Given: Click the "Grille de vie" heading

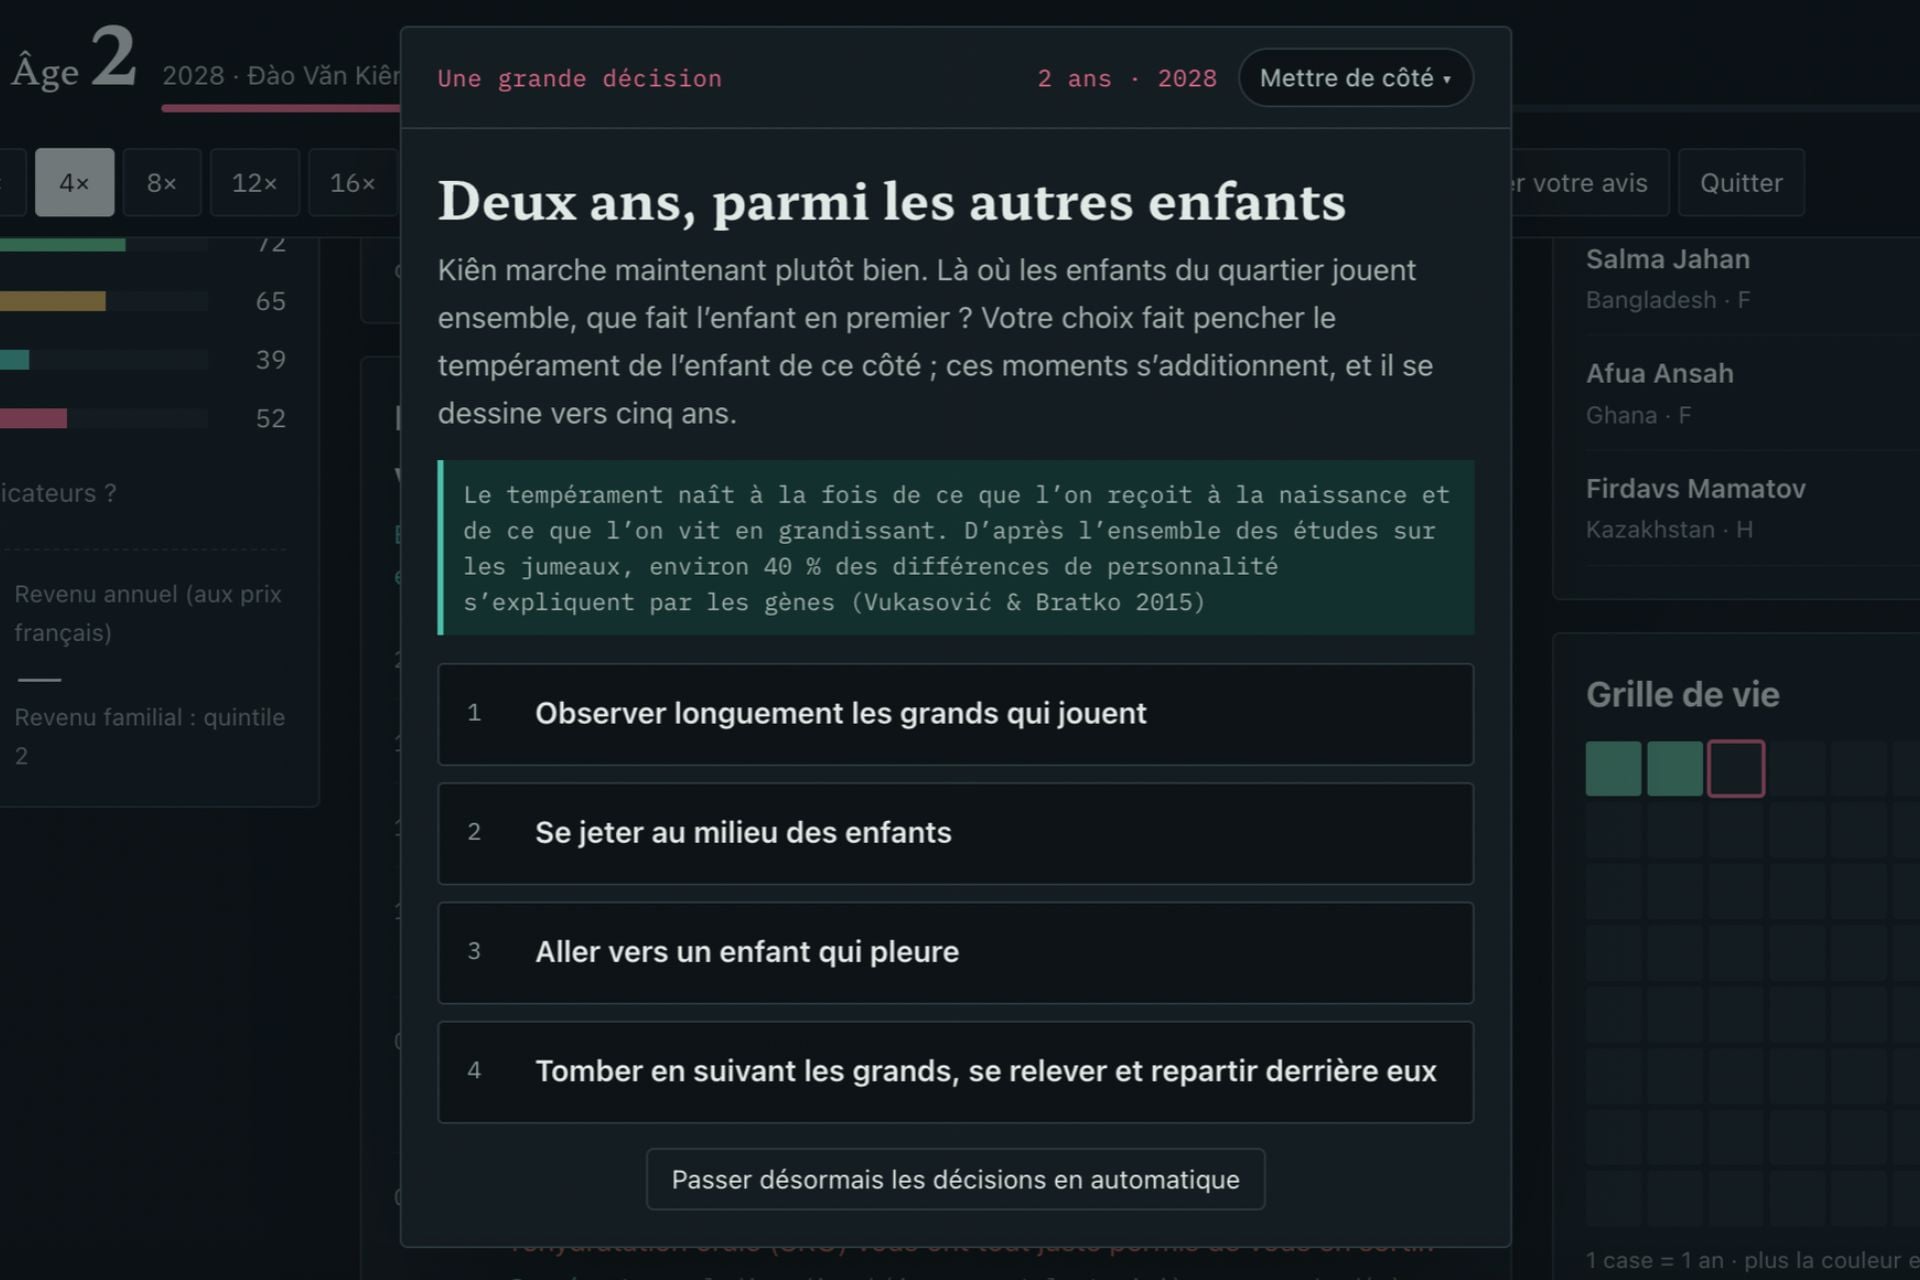Looking at the screenshot, I should 1682,694.
